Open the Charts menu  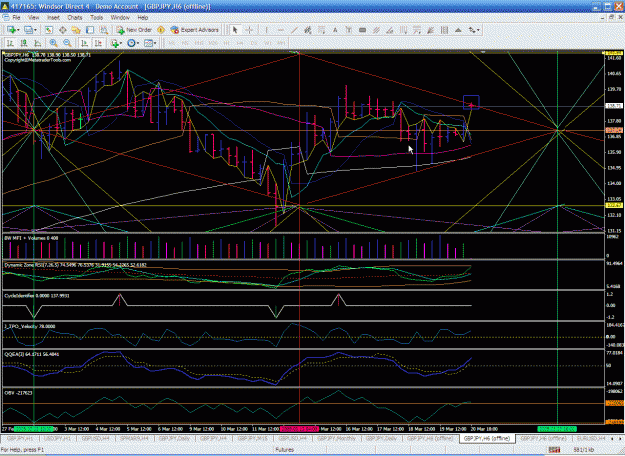coord(75,18)
